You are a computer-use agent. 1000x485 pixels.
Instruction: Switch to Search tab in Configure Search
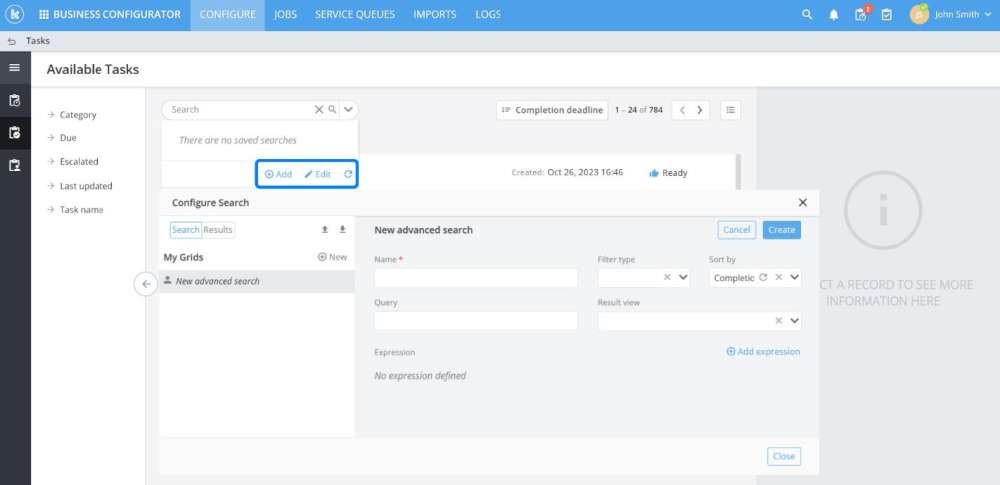point(186,230)
